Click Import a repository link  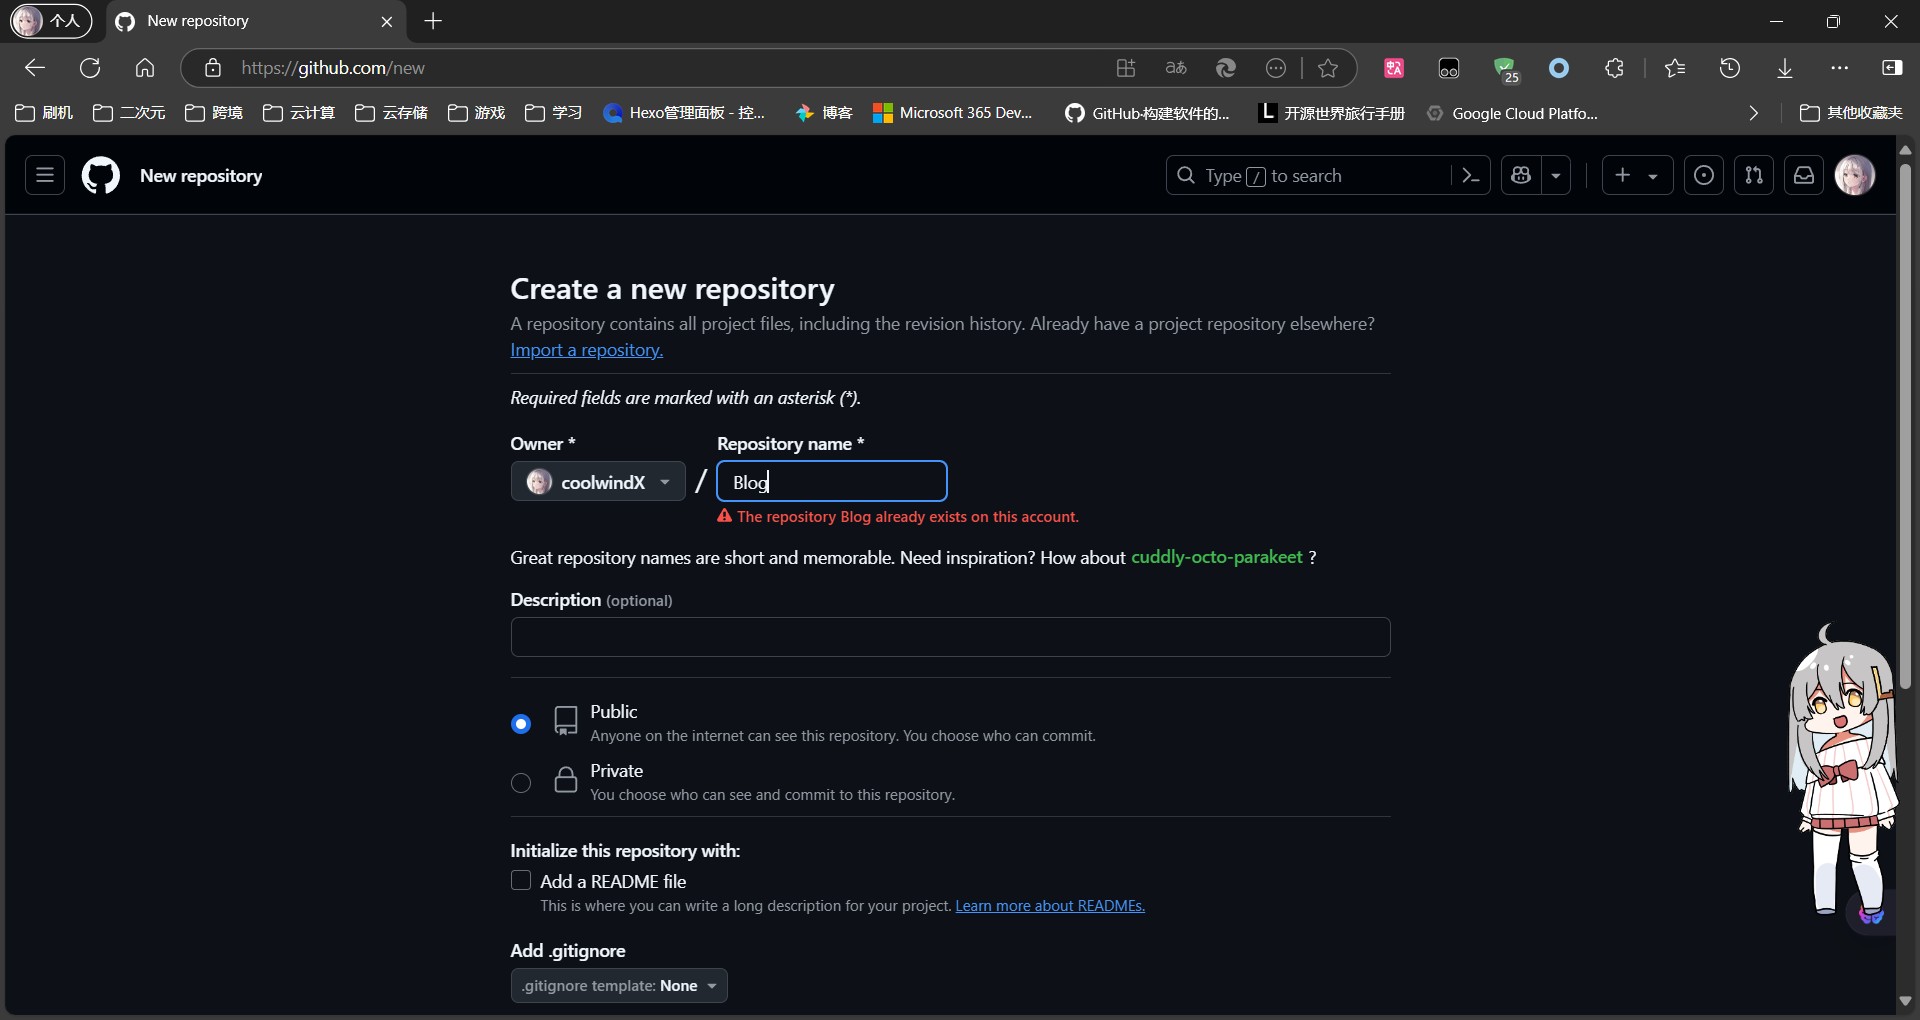pos(587,350)
